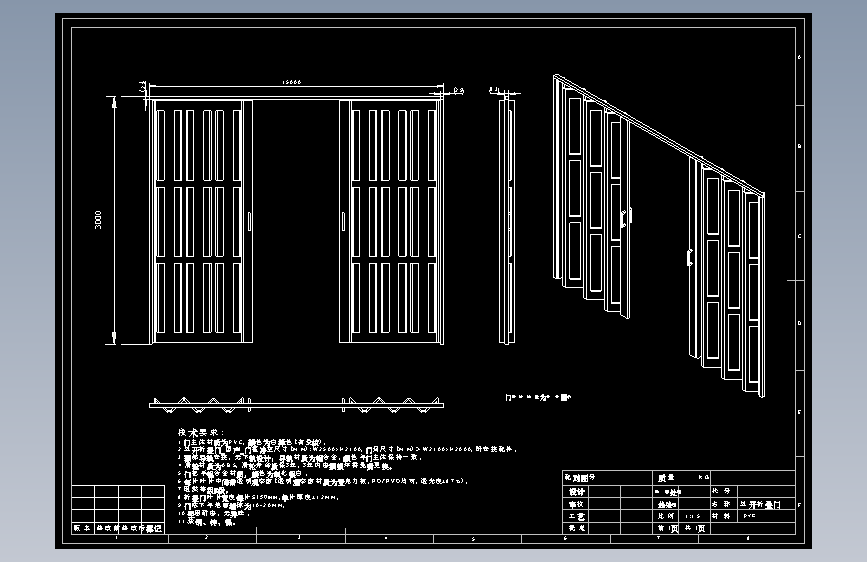Select the last technical requirement line numbered 11
This screenshot has height=562, width=867.
[207, 522]
